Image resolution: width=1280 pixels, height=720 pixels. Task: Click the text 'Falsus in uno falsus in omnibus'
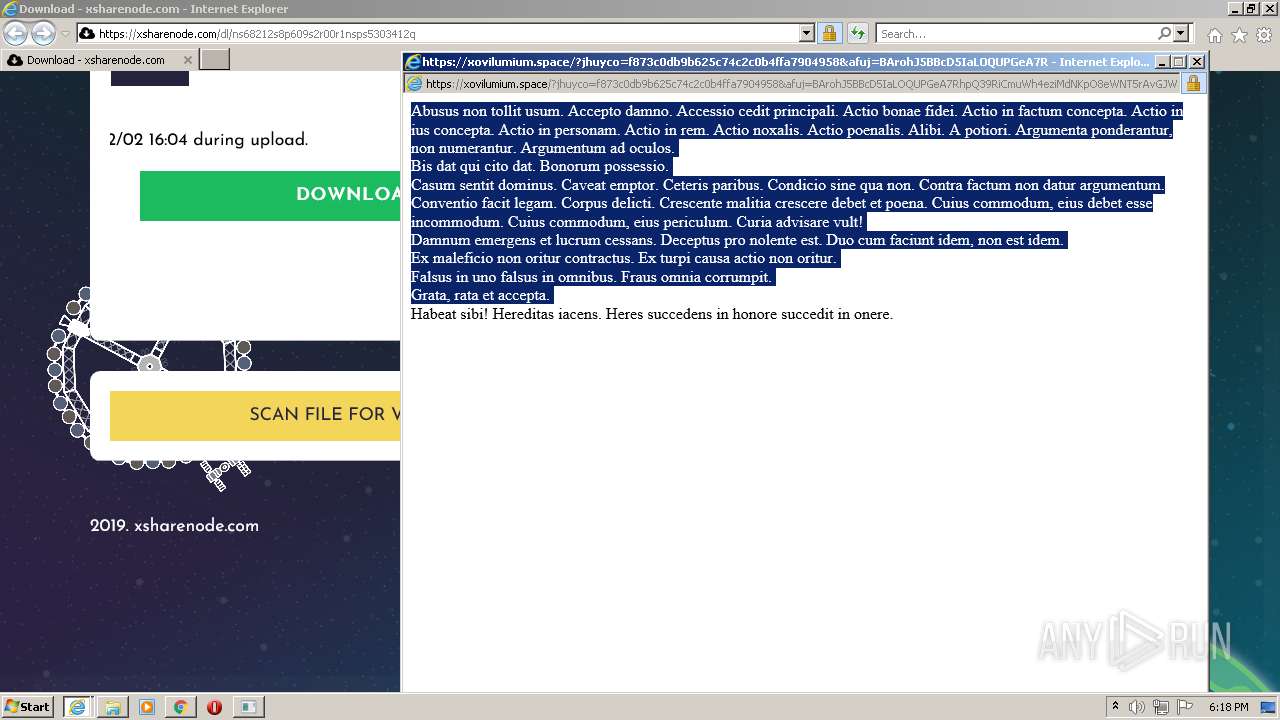click(514, 277)
